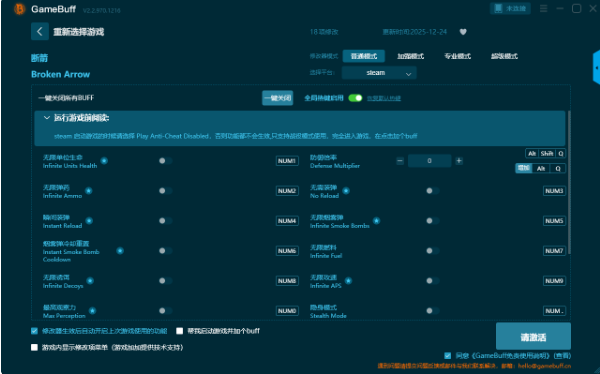Screen dimensions: 600x374
Task: Disable the global hotkey green toggle
Action: [x=355, y=98]
